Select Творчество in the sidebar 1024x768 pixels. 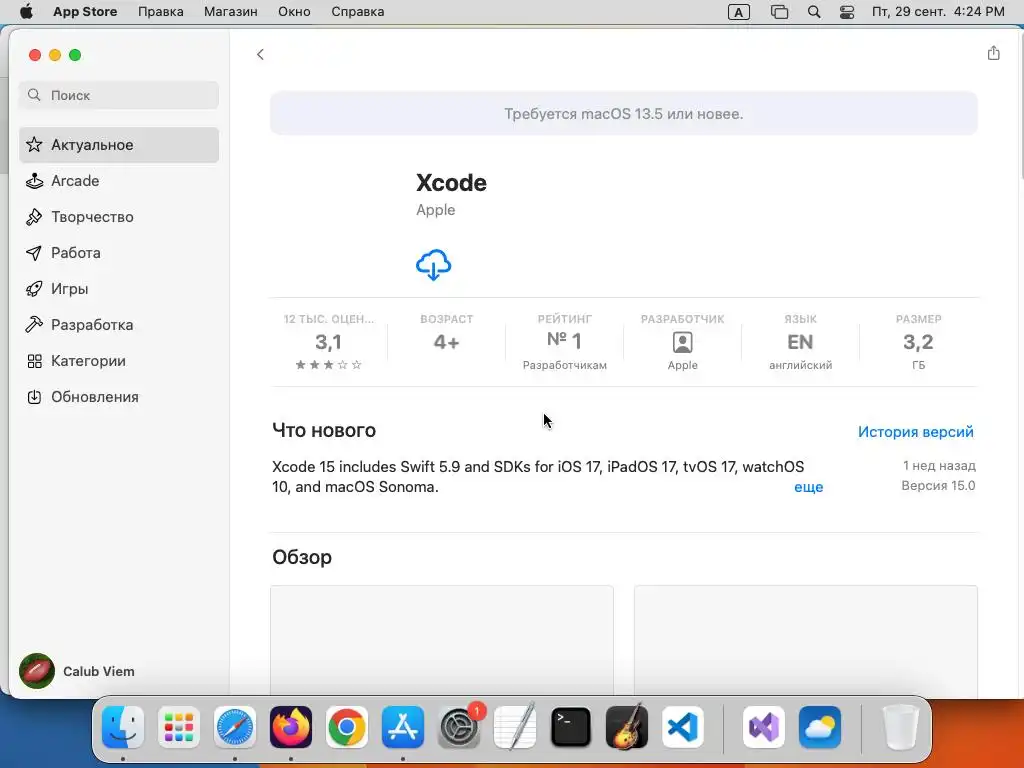coord(119,217)
